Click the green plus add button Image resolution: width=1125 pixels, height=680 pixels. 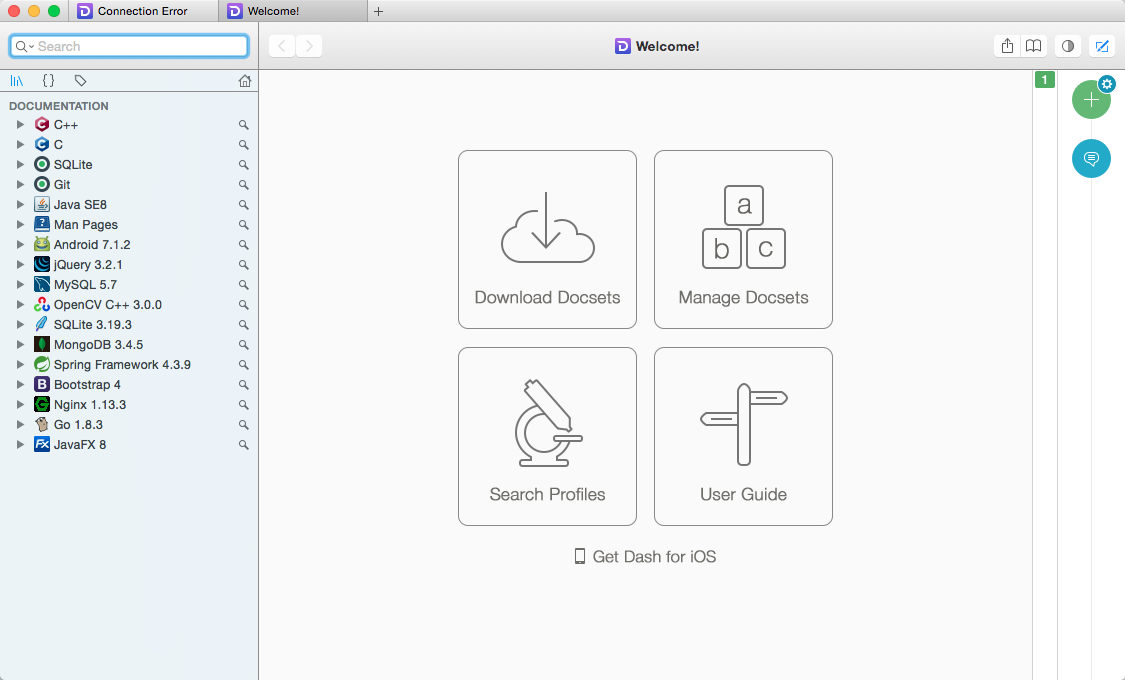tap(1091, 100)
